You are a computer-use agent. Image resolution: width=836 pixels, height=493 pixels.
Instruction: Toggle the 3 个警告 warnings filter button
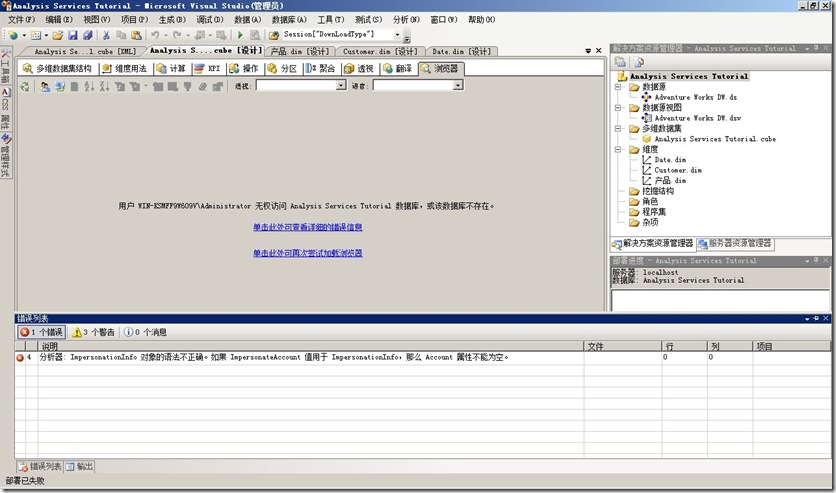click(93, 332)
